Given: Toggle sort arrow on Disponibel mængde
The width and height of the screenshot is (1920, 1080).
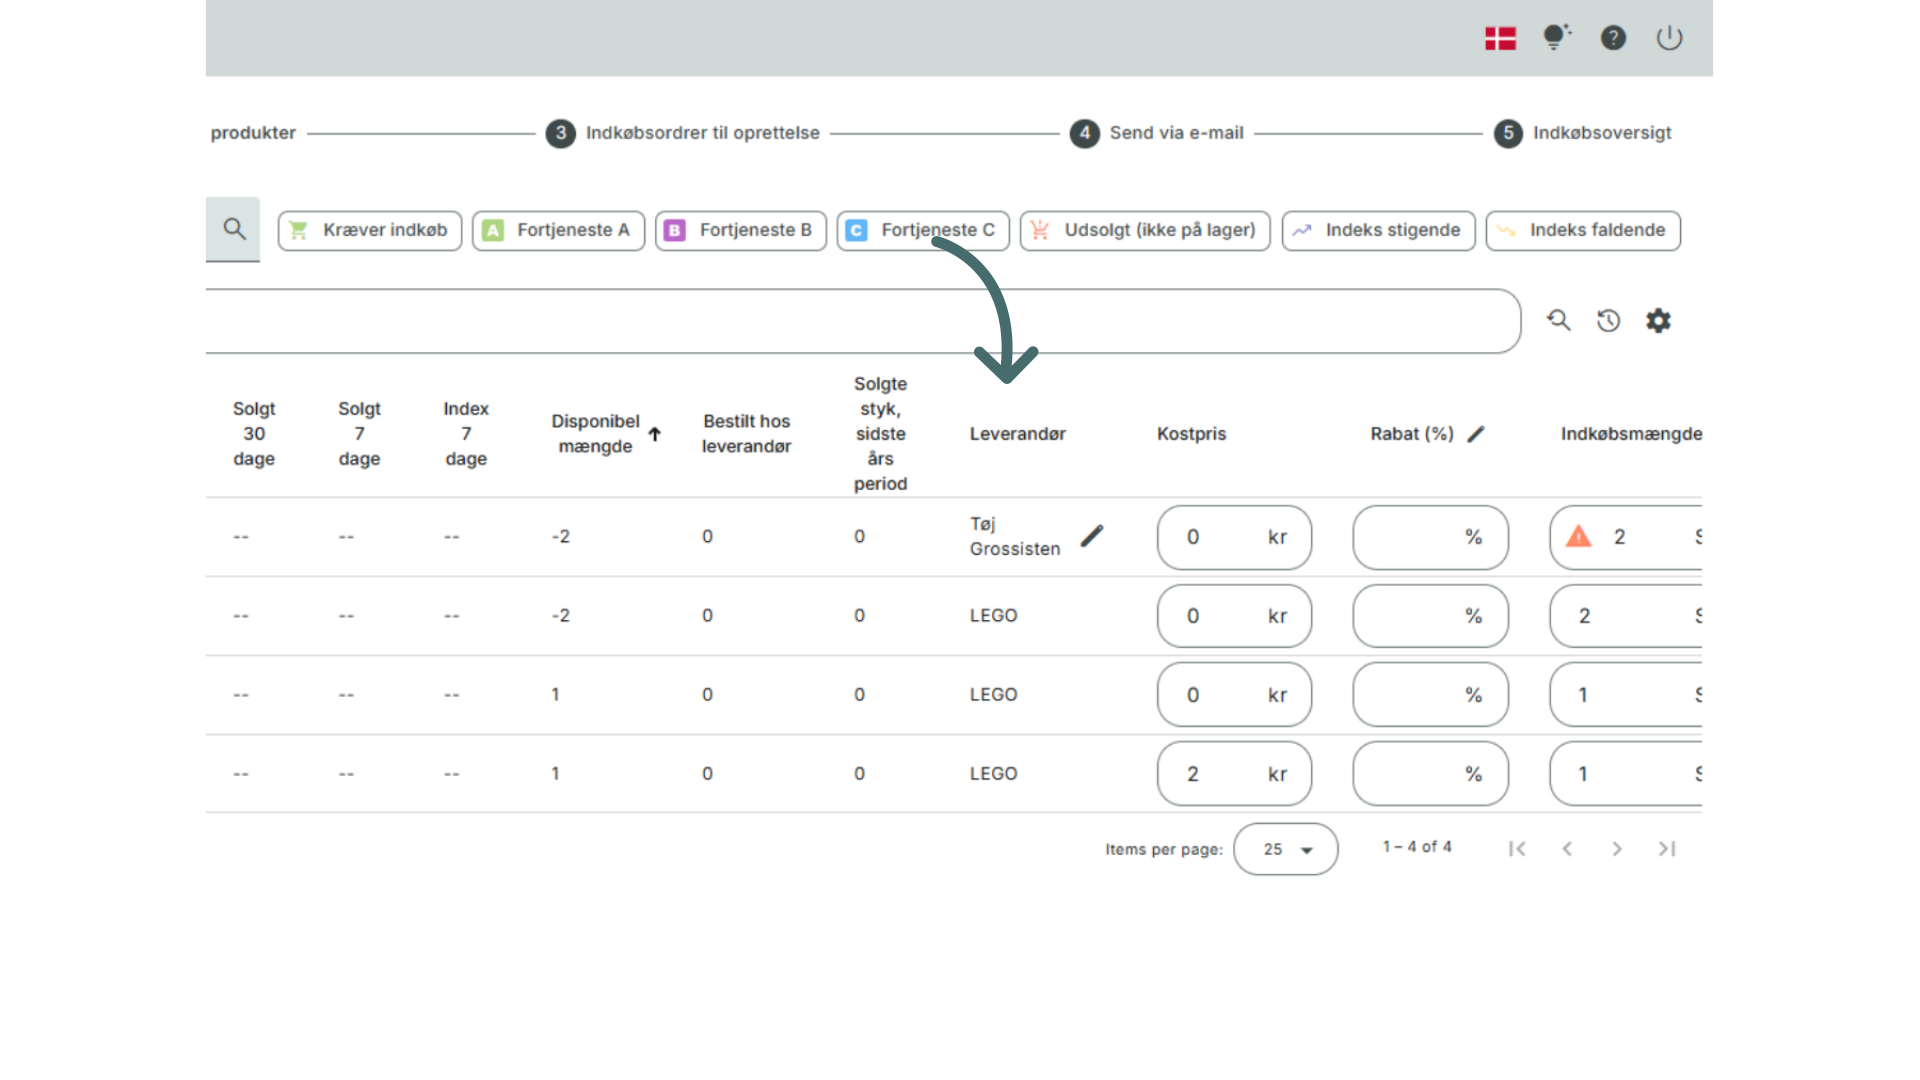Looking at the screenshot, I should pyautogui.click(x=655, y=434).
